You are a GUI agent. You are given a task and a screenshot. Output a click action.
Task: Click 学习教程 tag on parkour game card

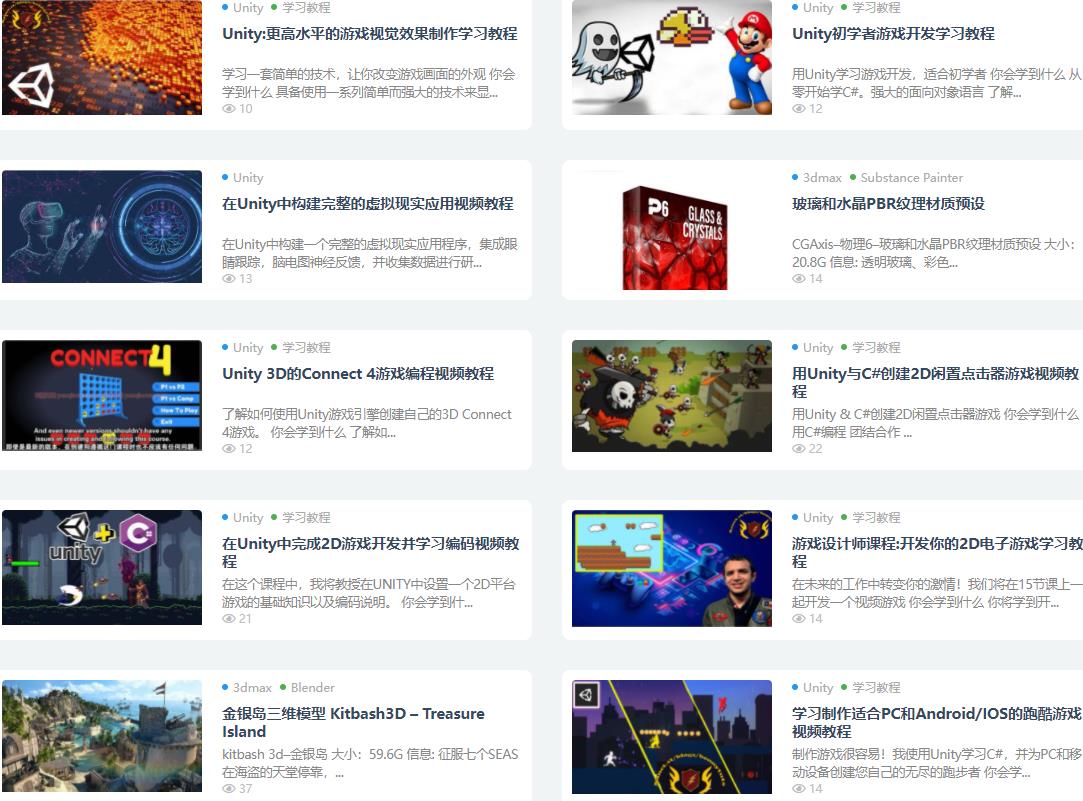[876, 687]
